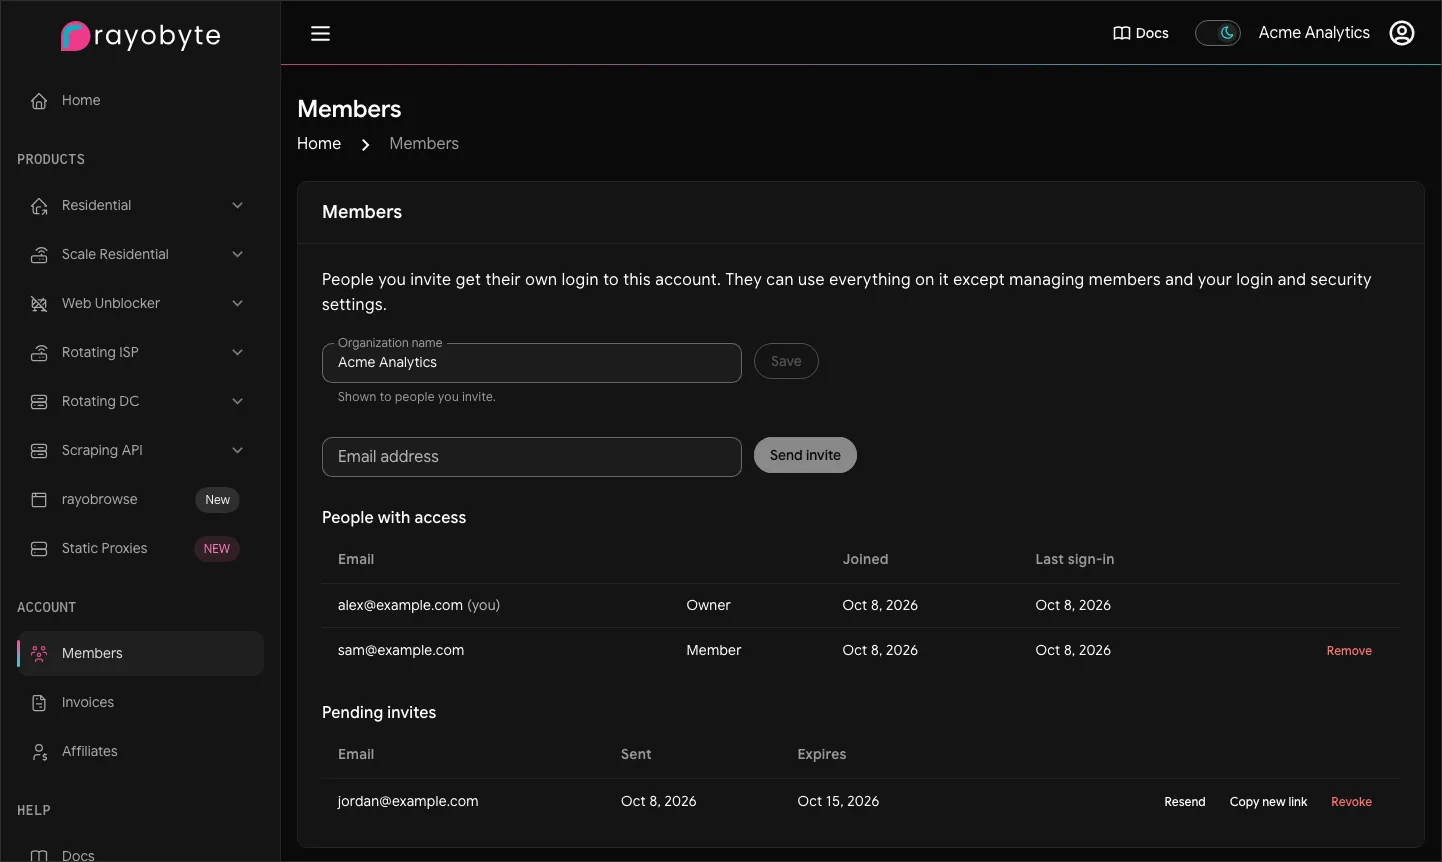Click the Members people icon
This screenshot has width=1442, height=862.
click(x=39, y=653)
